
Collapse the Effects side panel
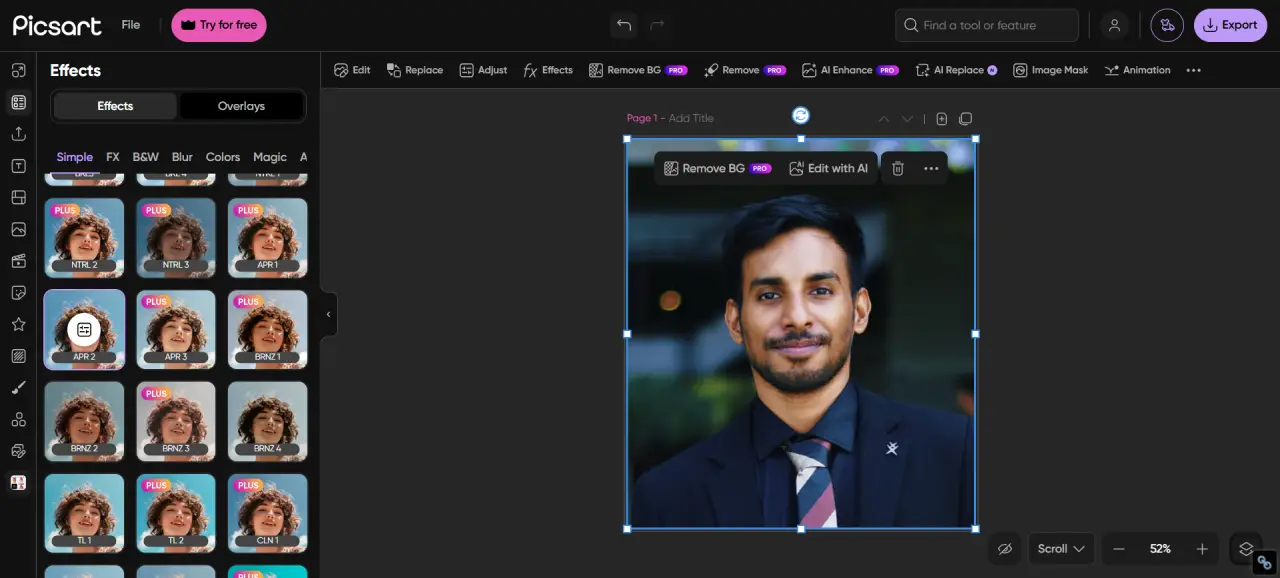328,314
